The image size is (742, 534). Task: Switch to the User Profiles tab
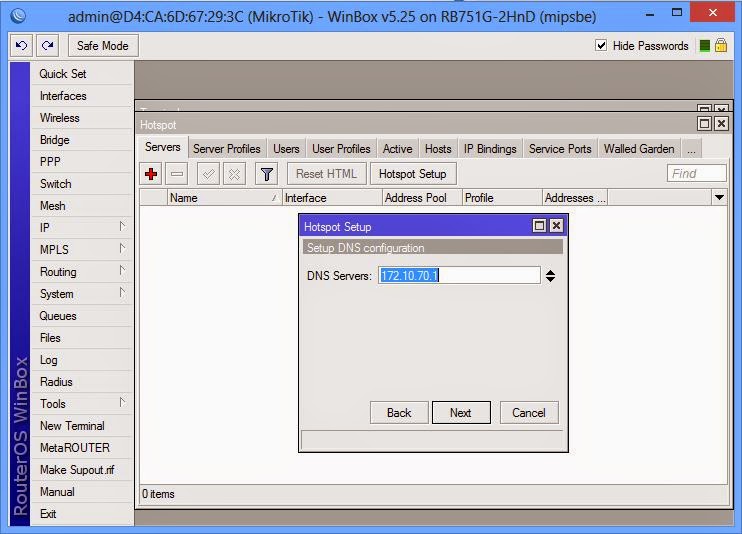pos(341,149)
